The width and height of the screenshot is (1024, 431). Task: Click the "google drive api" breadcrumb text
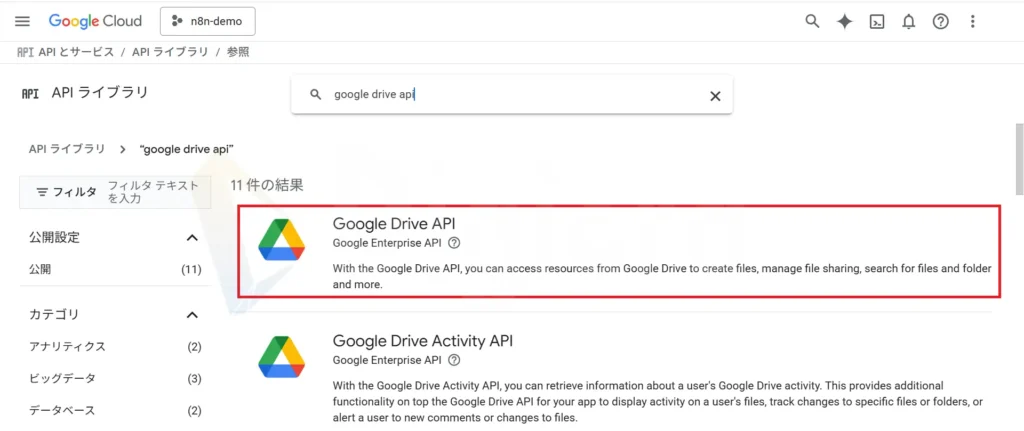pos(187,149)
